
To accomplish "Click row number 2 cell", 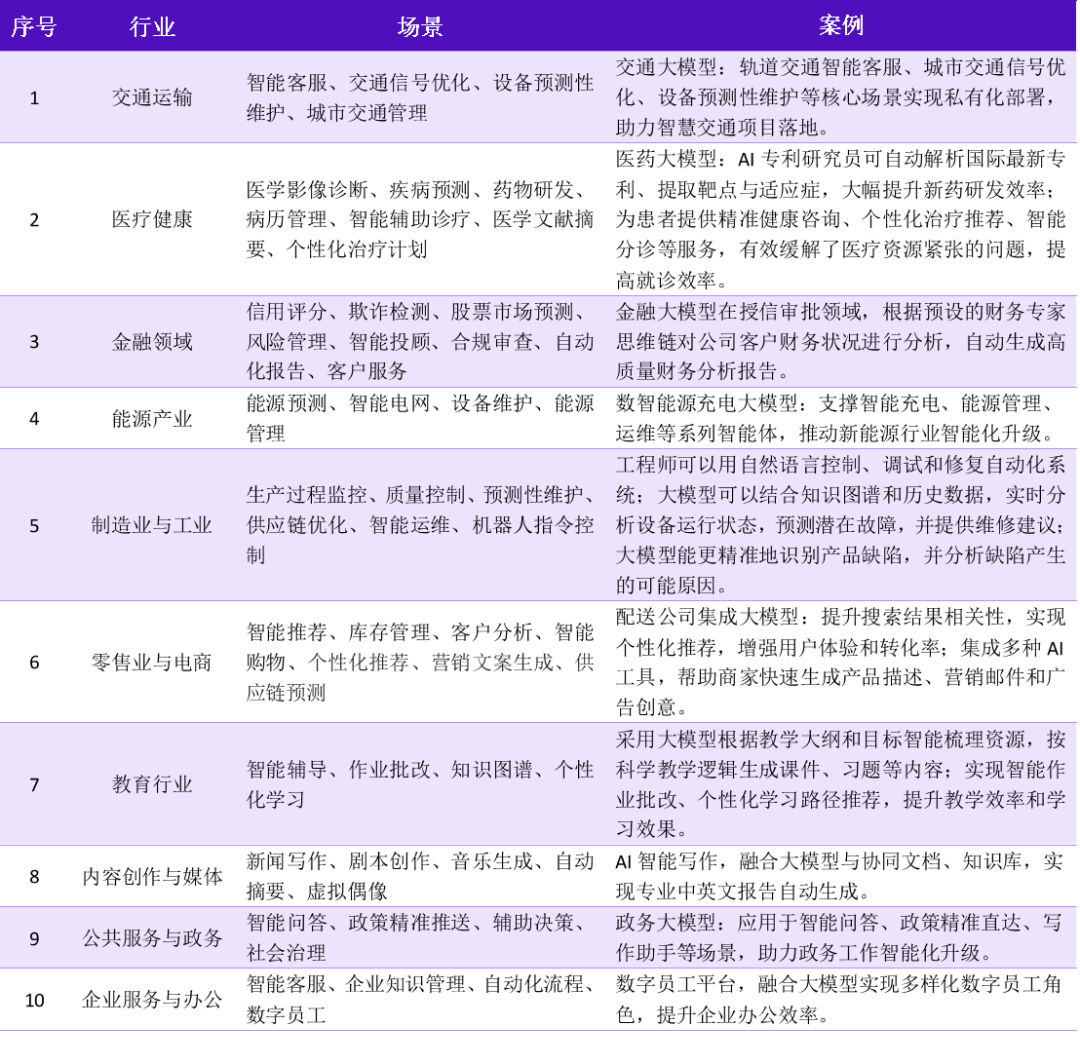I will (34, 220).
